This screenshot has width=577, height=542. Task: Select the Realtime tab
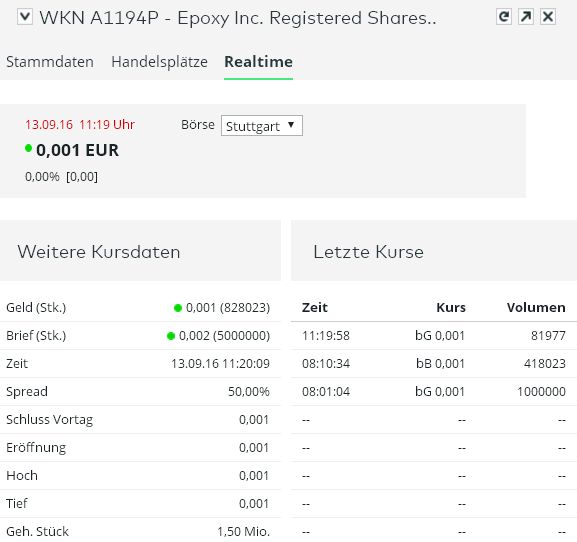pyautogui.click(x=258, y=62)
